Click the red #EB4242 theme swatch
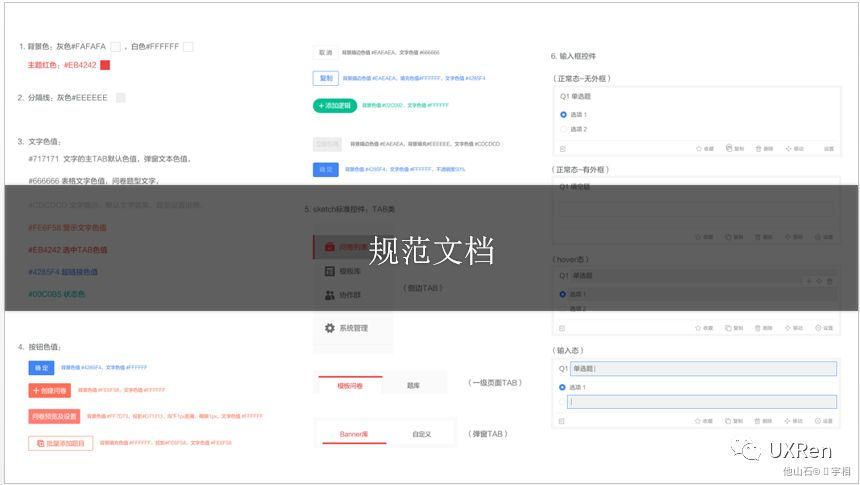This screenshot has width=860, height=485. tap(105, 65)
